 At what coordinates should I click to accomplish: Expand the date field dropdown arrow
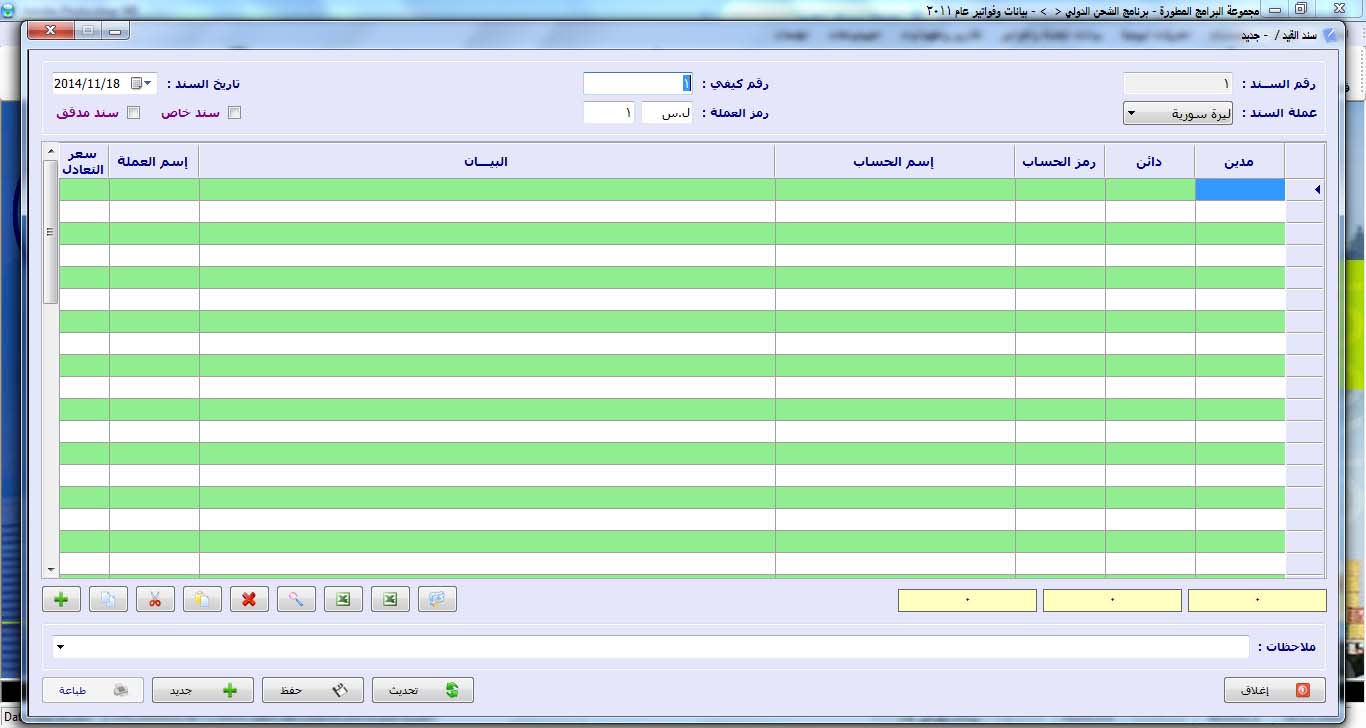[x=149, y=83]
